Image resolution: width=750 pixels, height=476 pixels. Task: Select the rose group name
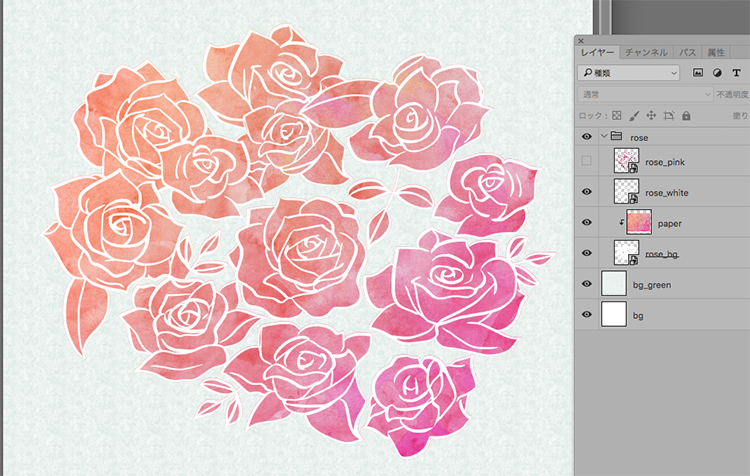(x=639, y=138)
